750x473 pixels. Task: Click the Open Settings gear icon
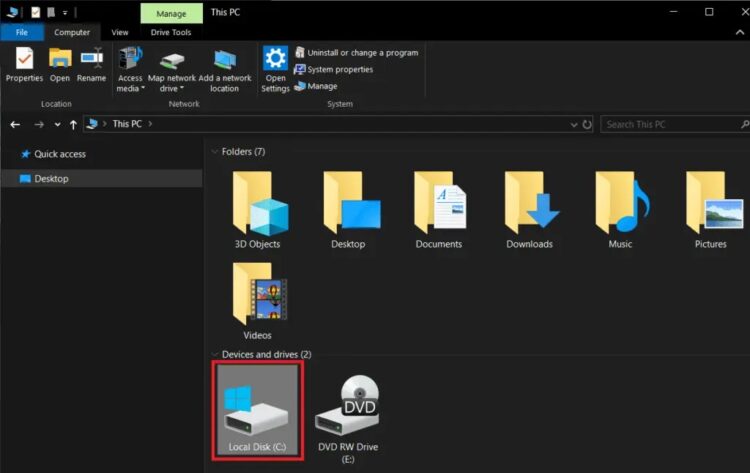tap(276, 69)
